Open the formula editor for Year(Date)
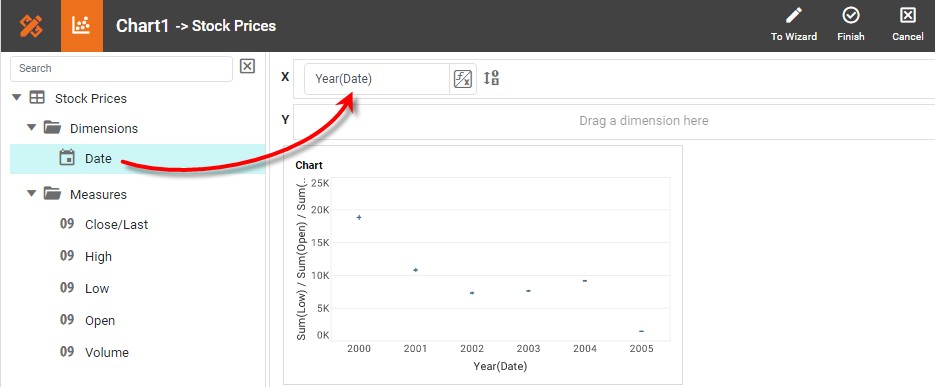Image resolution: width=935 pixels, height=387 pixels. (463, 79)
